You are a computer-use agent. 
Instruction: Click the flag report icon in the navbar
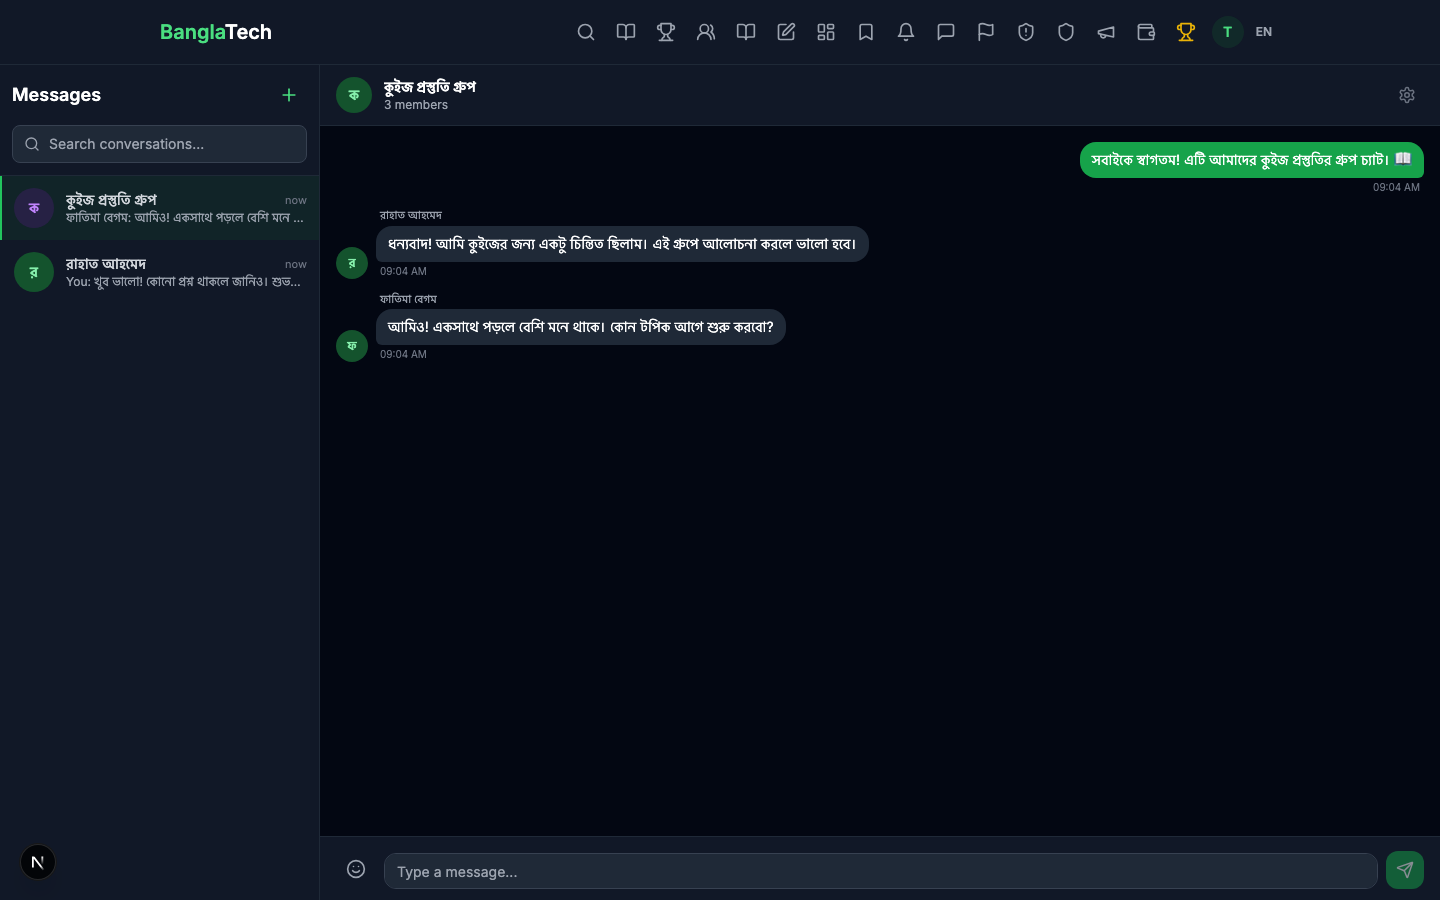point(986,32)
